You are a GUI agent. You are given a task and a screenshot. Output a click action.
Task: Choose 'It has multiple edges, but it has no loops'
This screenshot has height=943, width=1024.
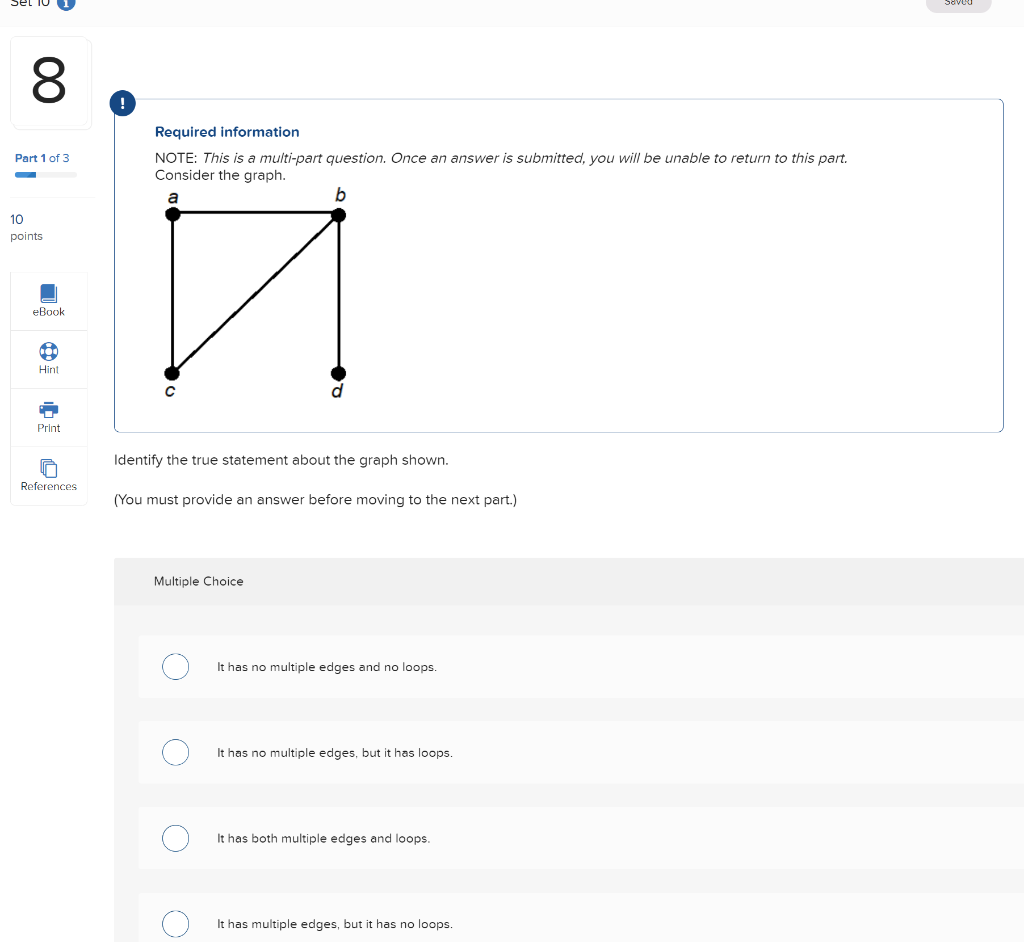176,924
